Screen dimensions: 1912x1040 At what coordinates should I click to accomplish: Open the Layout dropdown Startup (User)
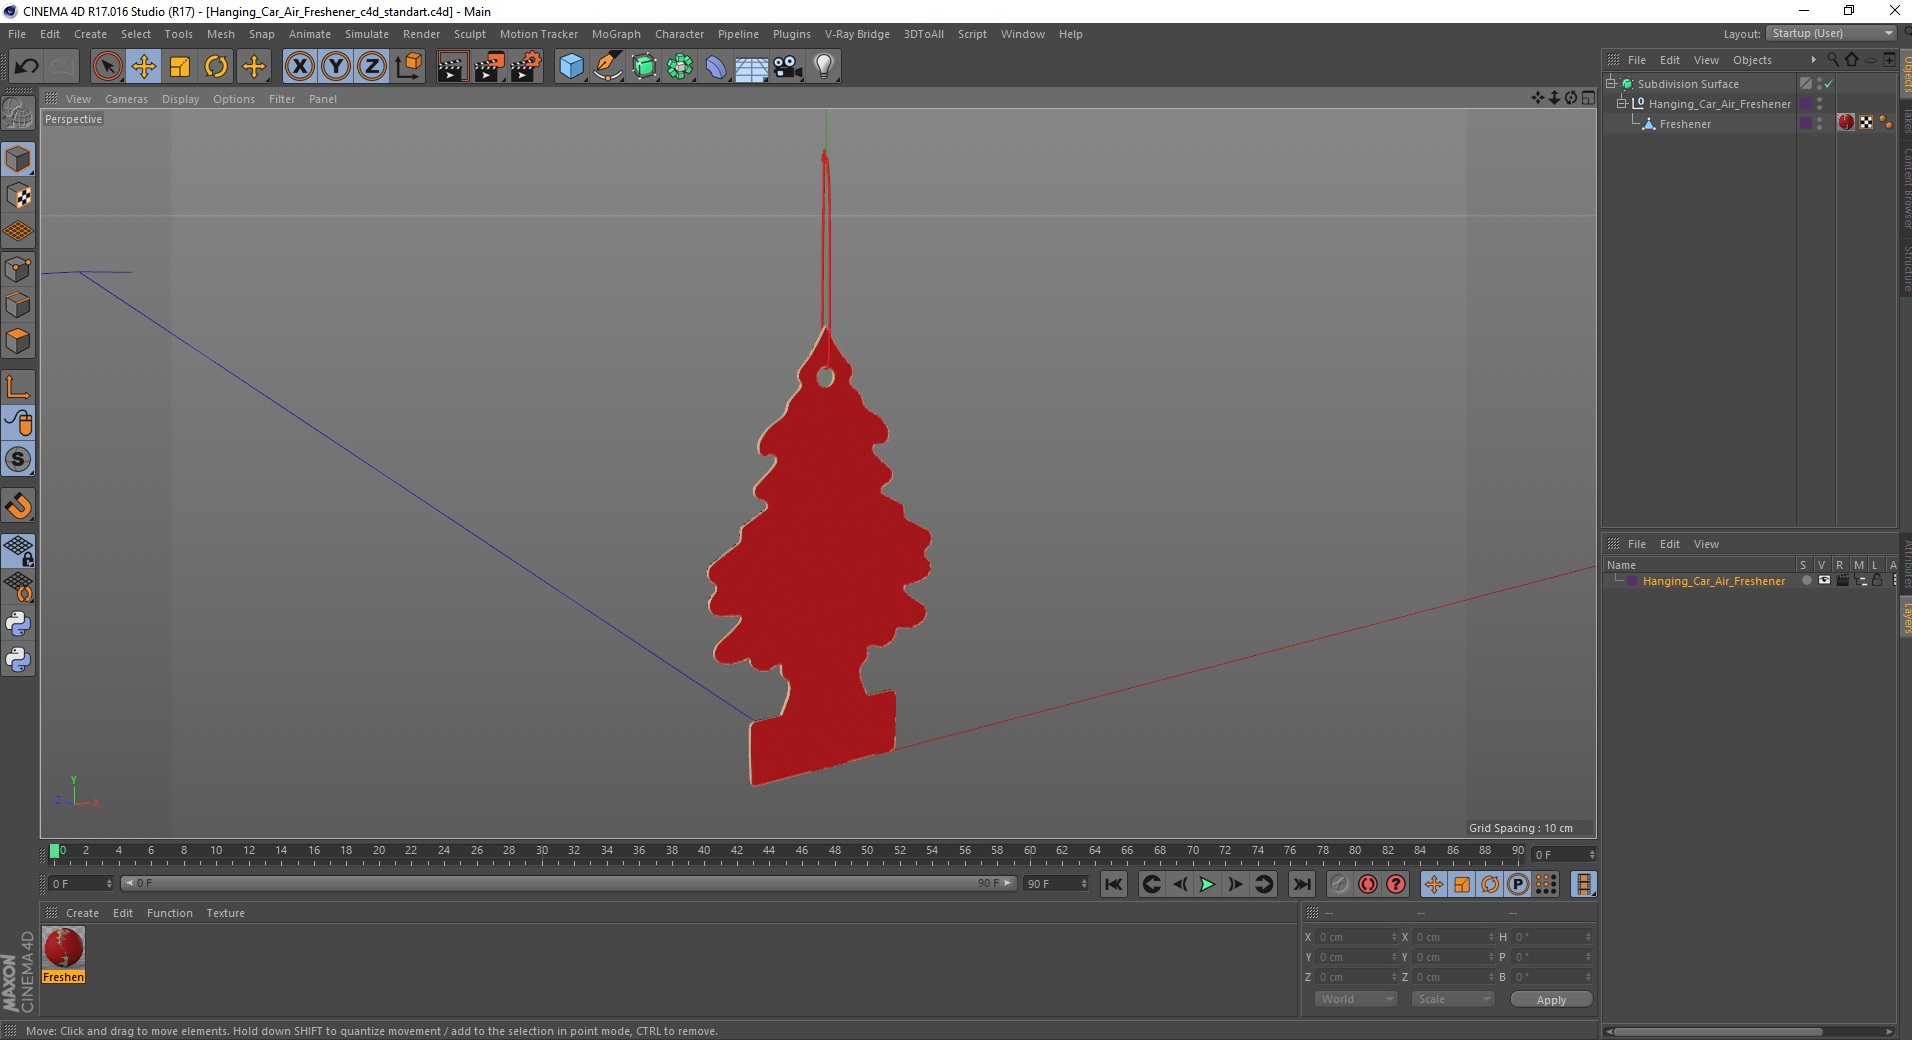[x=1831, y=33]
